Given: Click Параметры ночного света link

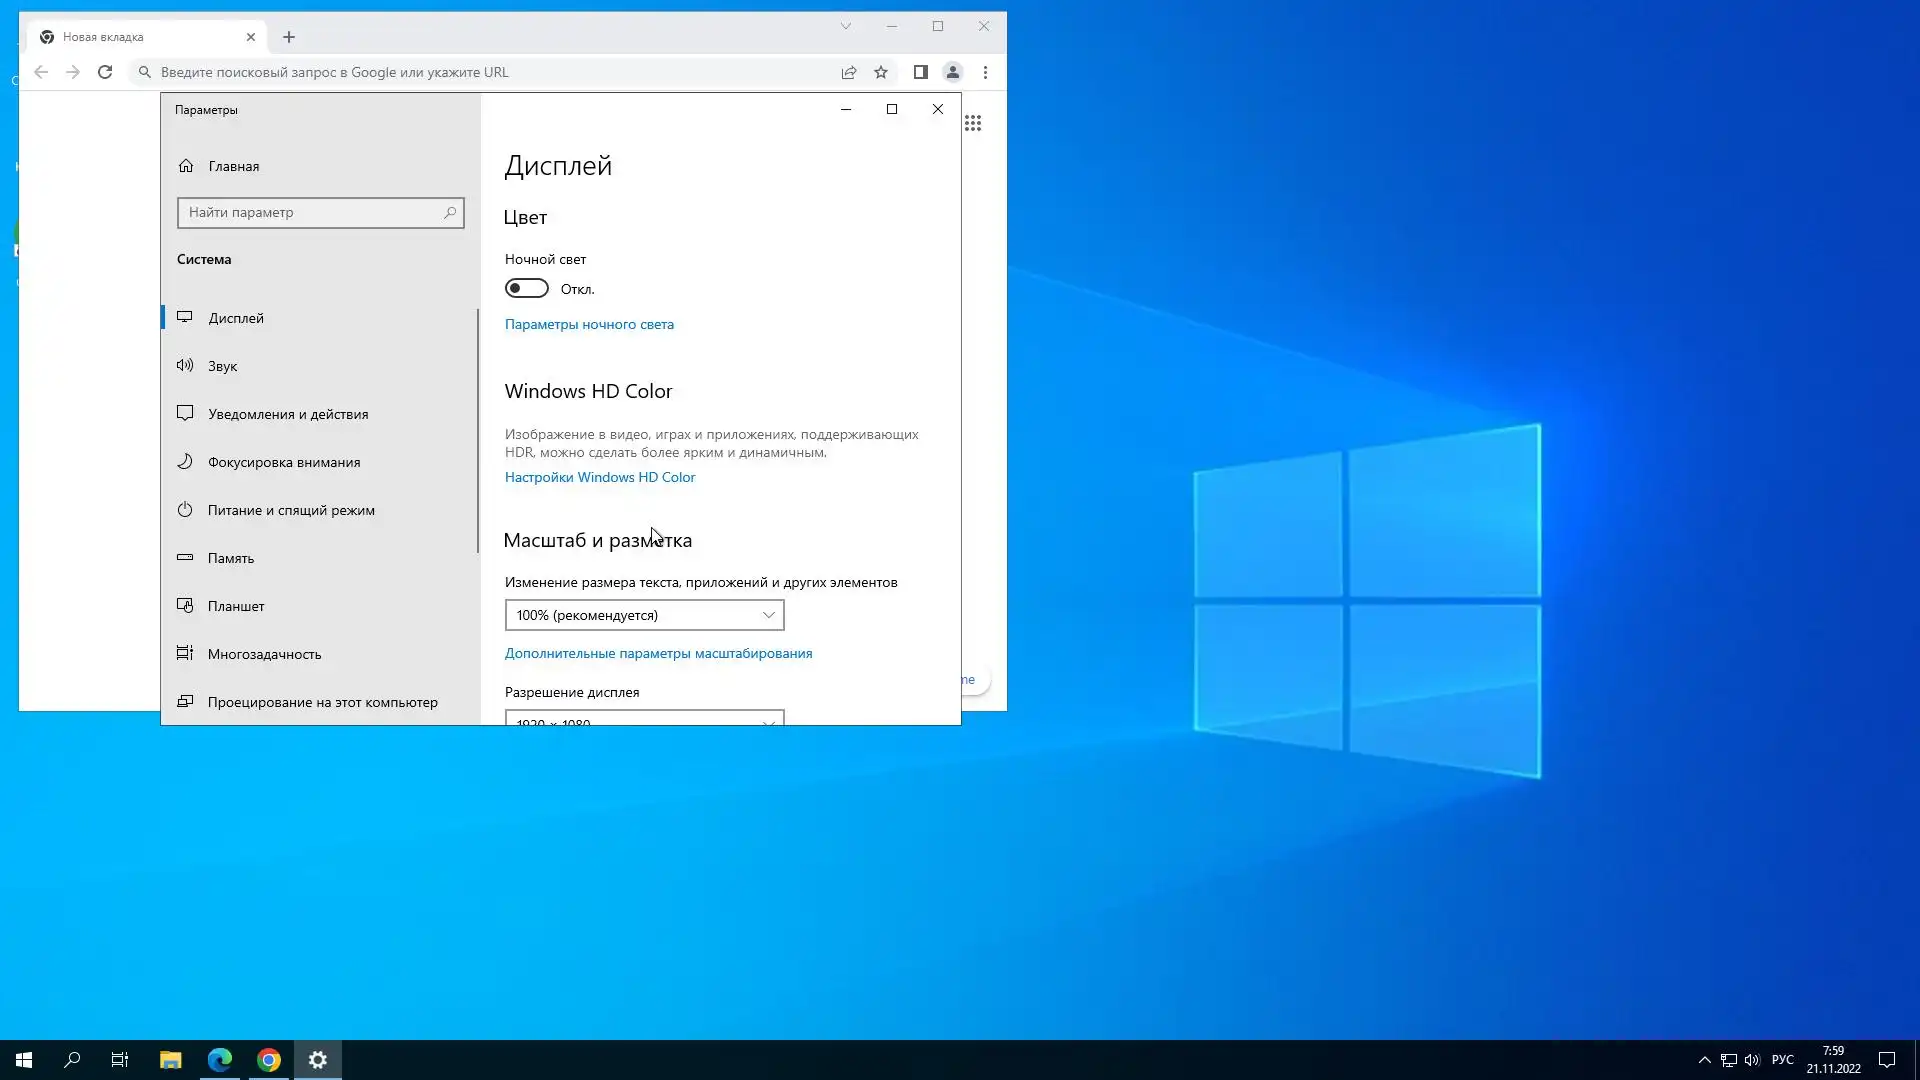Looking at the screenshot, I should click(588, 324).
